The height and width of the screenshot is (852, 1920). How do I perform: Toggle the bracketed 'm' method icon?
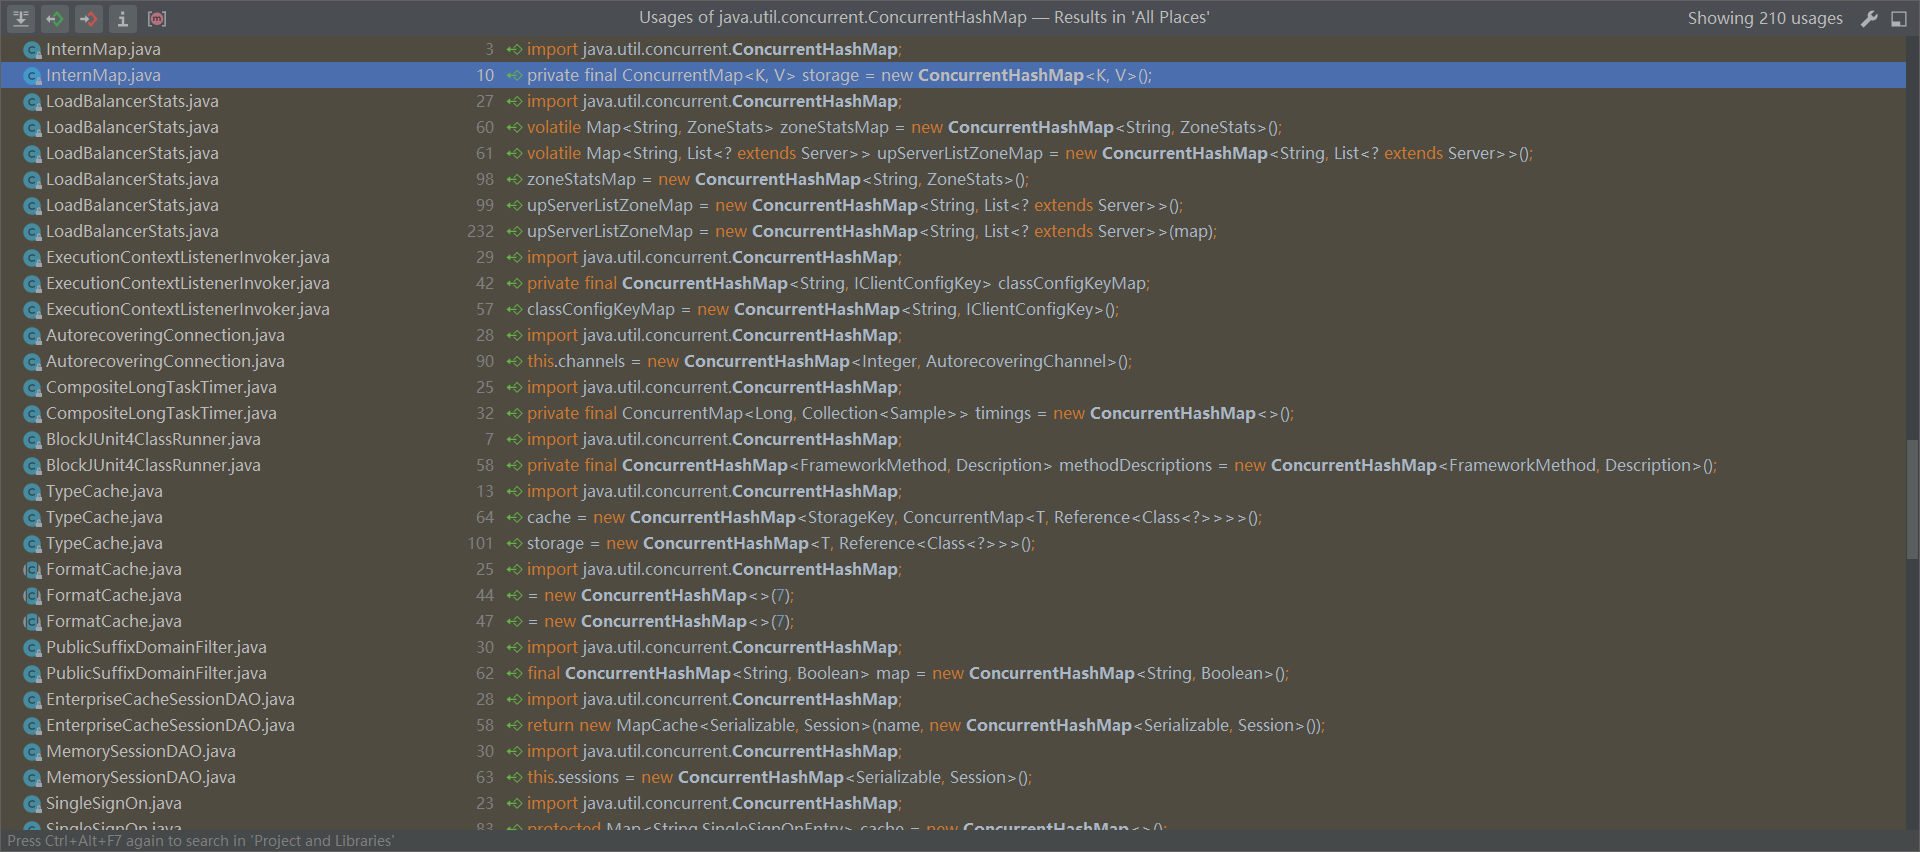(x=157, y=18)
